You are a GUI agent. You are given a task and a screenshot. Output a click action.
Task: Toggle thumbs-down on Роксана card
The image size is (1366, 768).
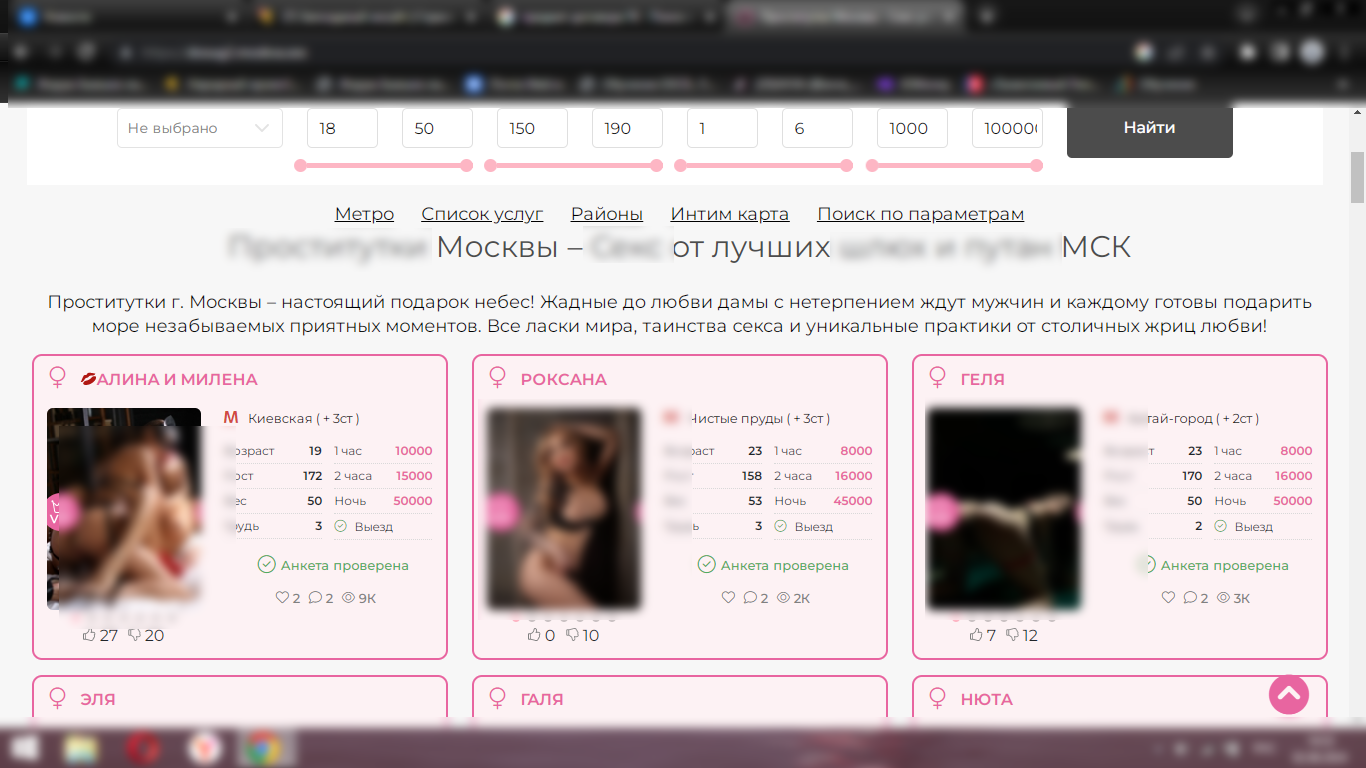pos(572,635)
